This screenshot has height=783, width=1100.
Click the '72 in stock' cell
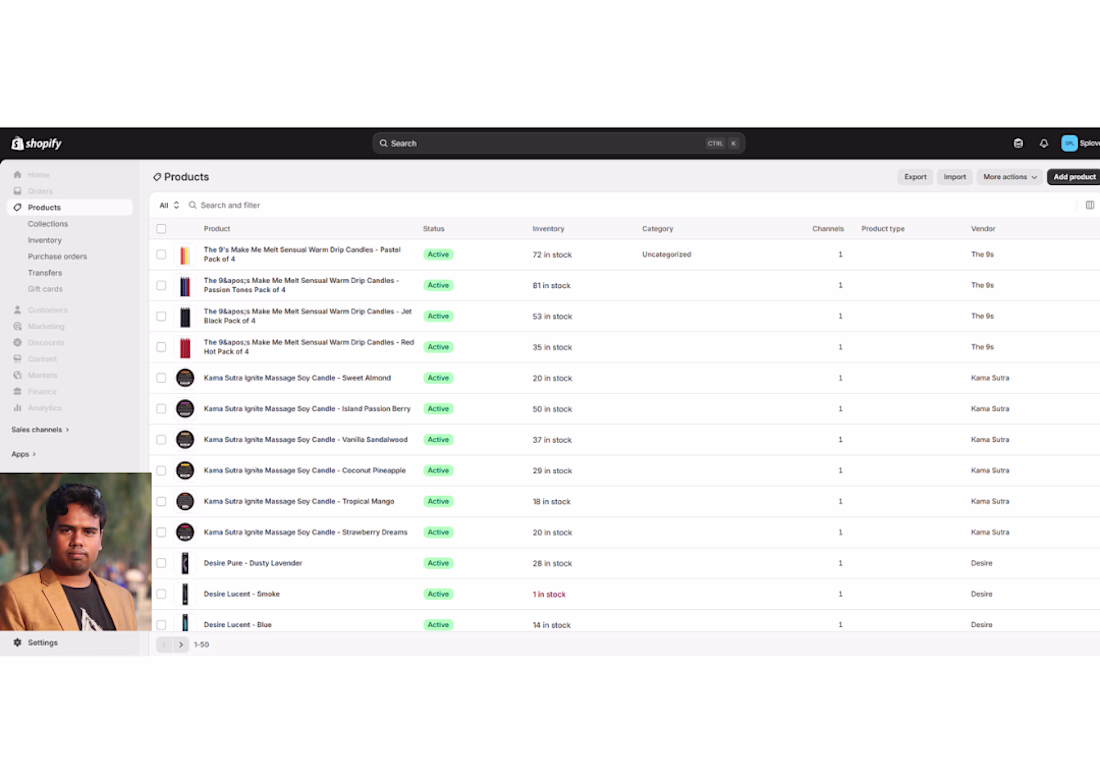[552, 255]
